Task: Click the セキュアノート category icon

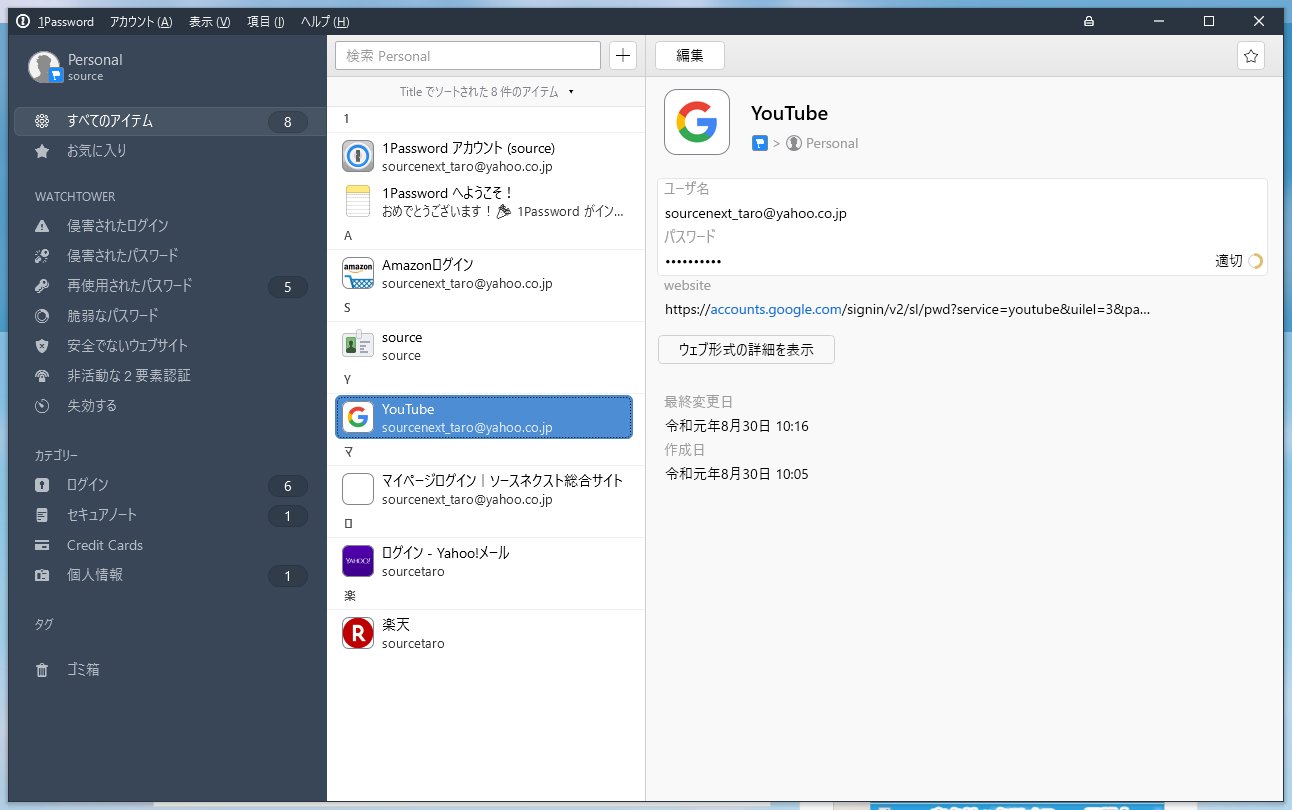Action: 42,515
